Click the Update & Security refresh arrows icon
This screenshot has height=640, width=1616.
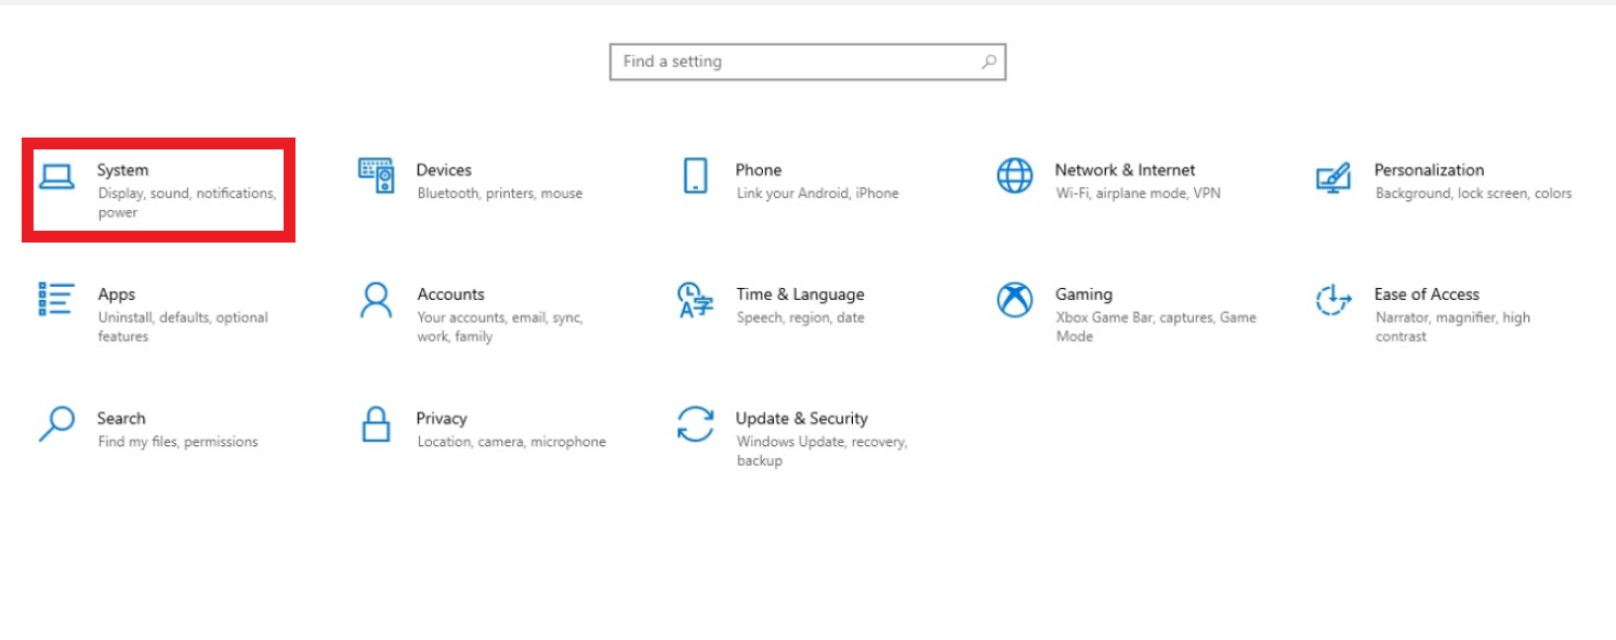click(x=695, y=424)
